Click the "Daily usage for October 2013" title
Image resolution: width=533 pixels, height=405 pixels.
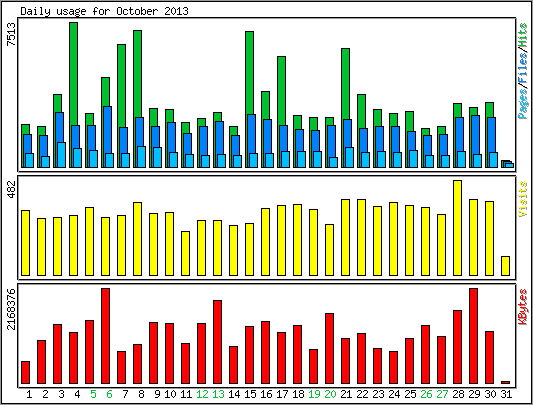[104, 11]
